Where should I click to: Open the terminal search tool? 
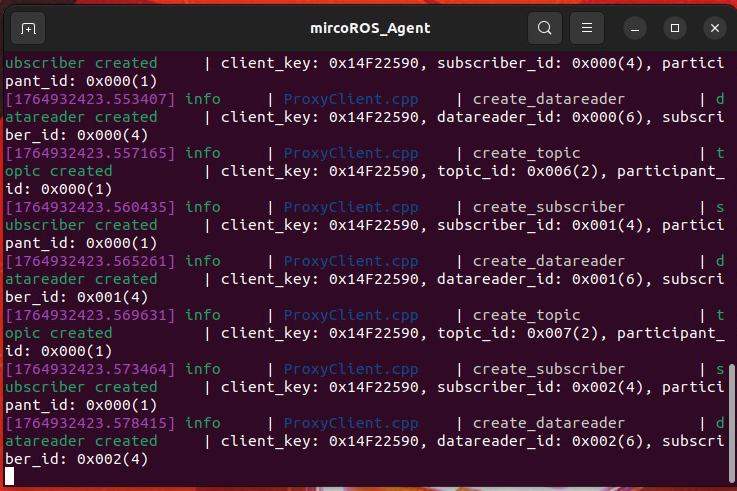(x=544, y=28)
